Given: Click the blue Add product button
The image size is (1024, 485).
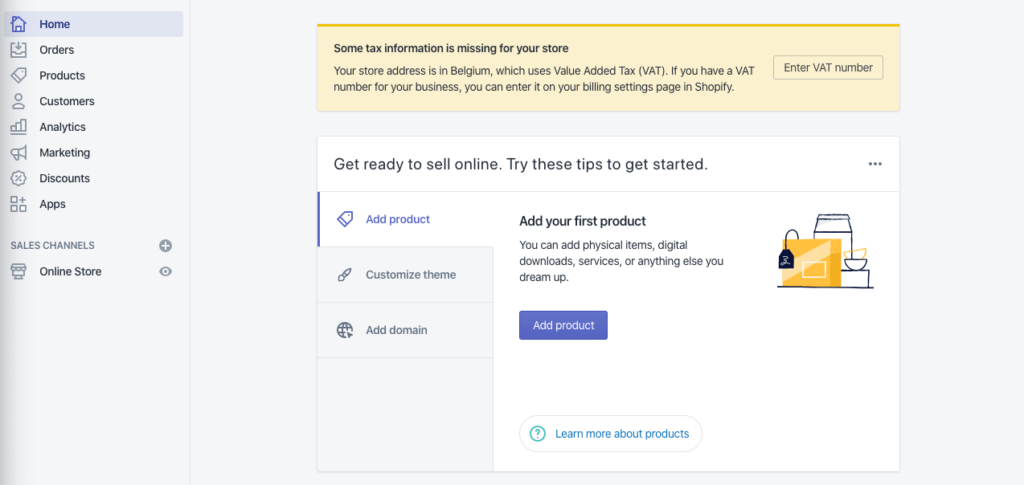Looking at the screenshot, I should pyautogui.click(x=563, y=325).
